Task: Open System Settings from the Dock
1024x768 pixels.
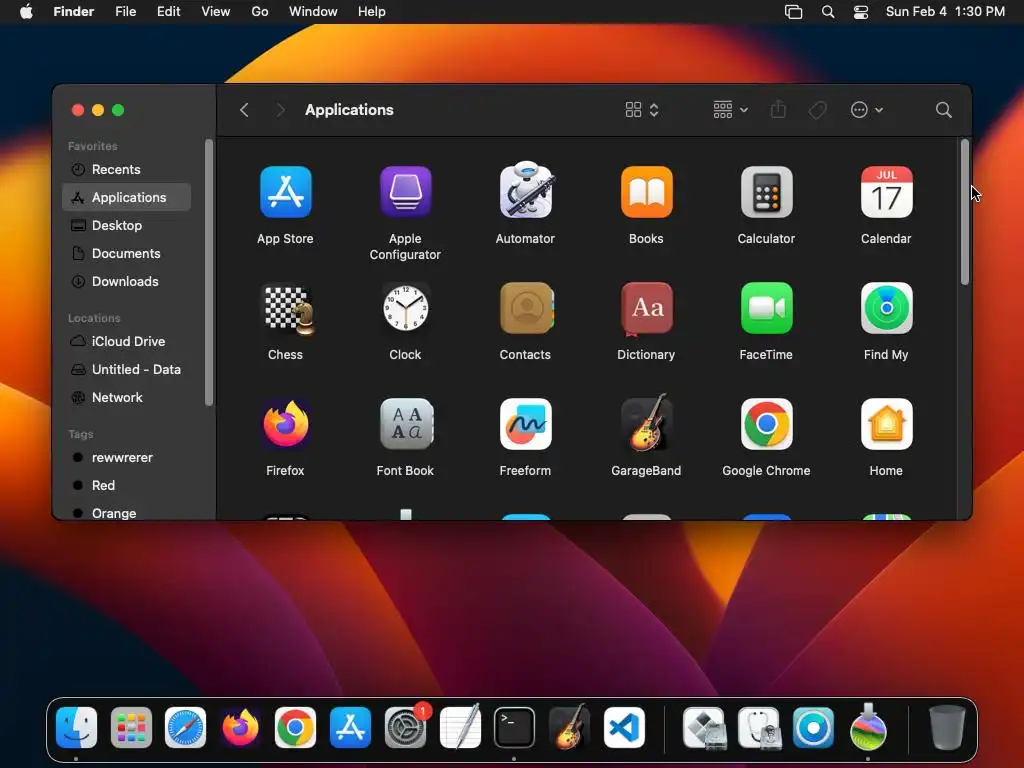Action: [405, 728]
